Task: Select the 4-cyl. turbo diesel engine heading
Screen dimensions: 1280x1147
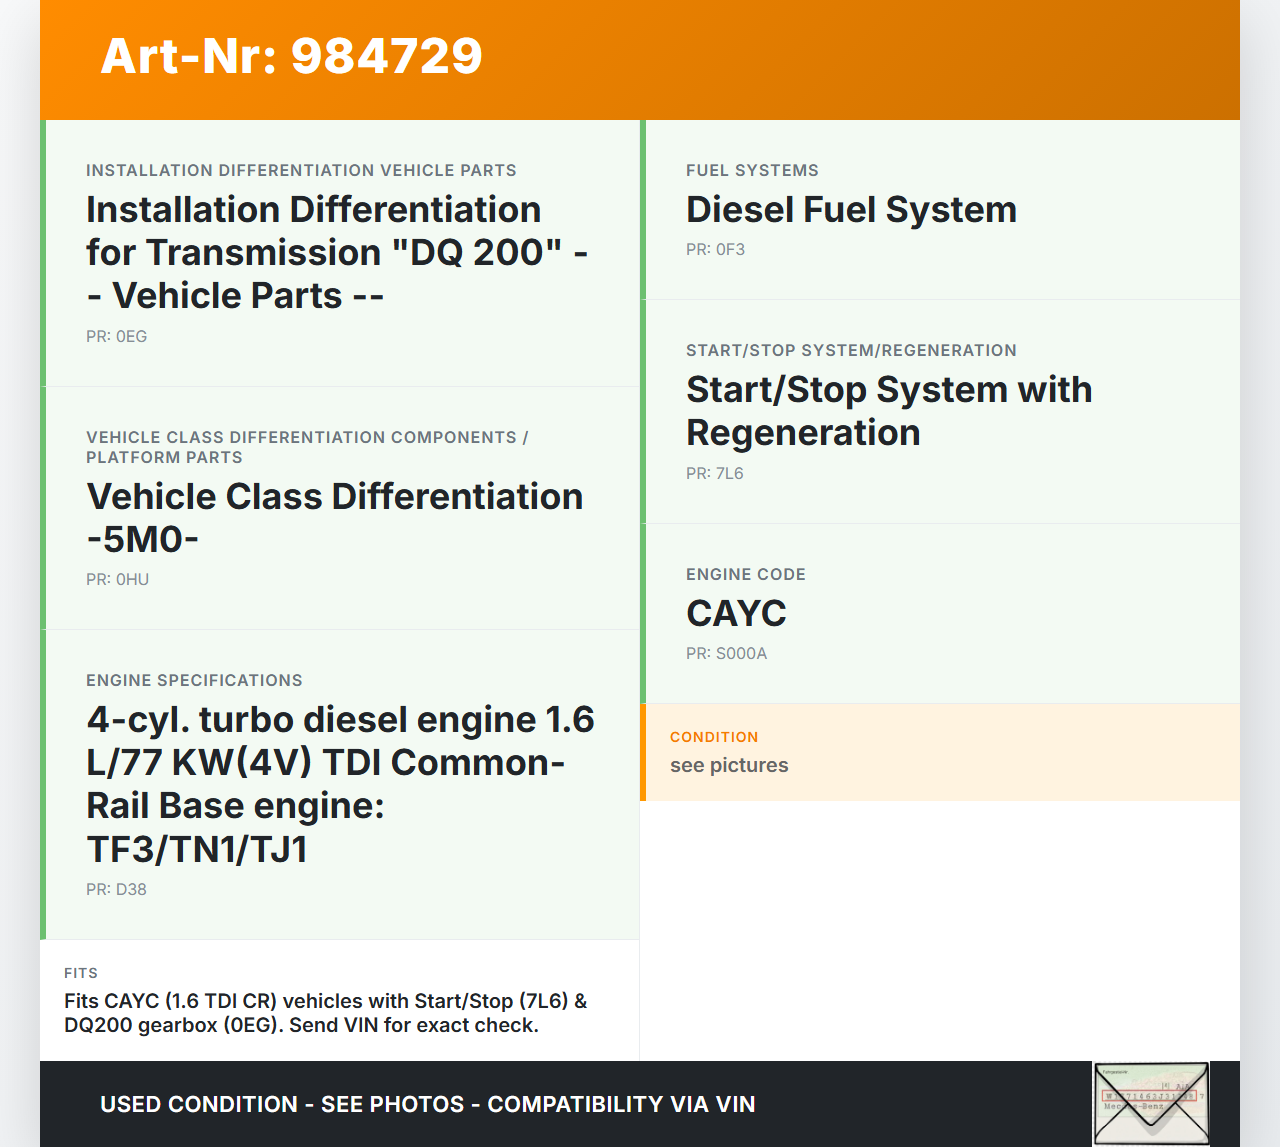Action: pyautogui.click(x=340, y=784)
